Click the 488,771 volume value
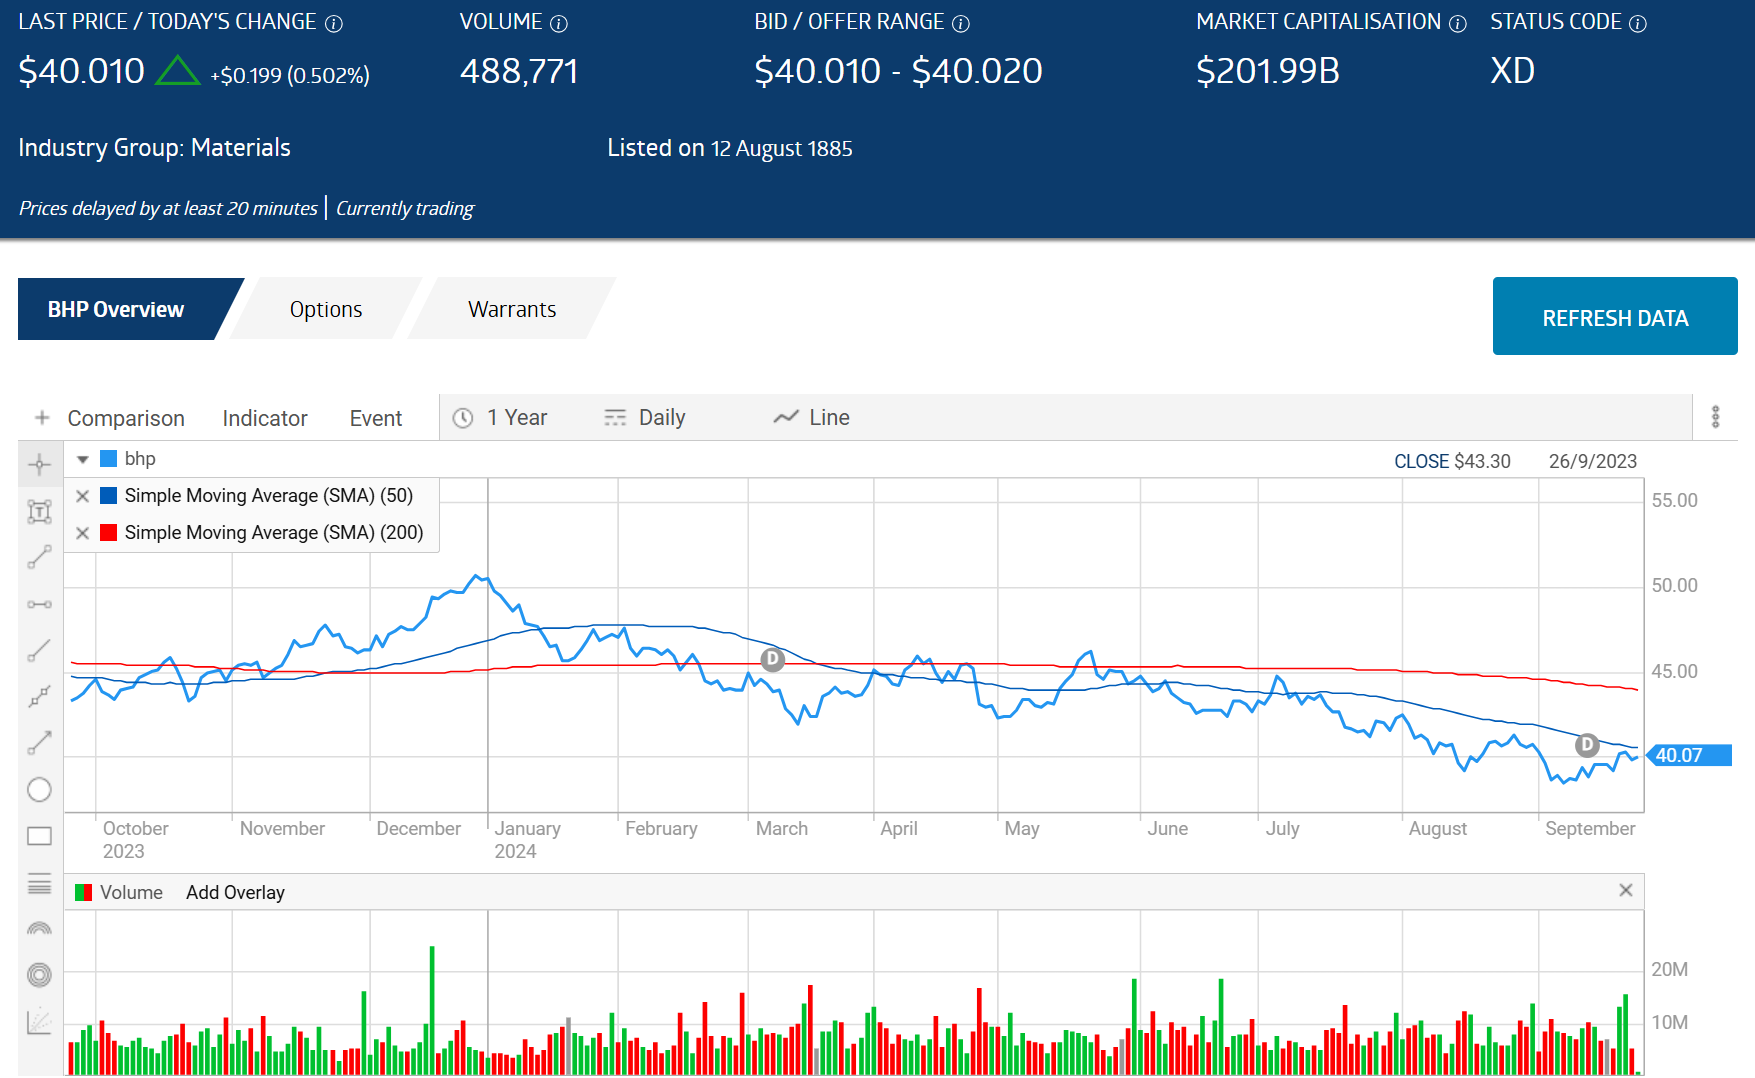The image size is (1755, 1078). pos(519,71)
